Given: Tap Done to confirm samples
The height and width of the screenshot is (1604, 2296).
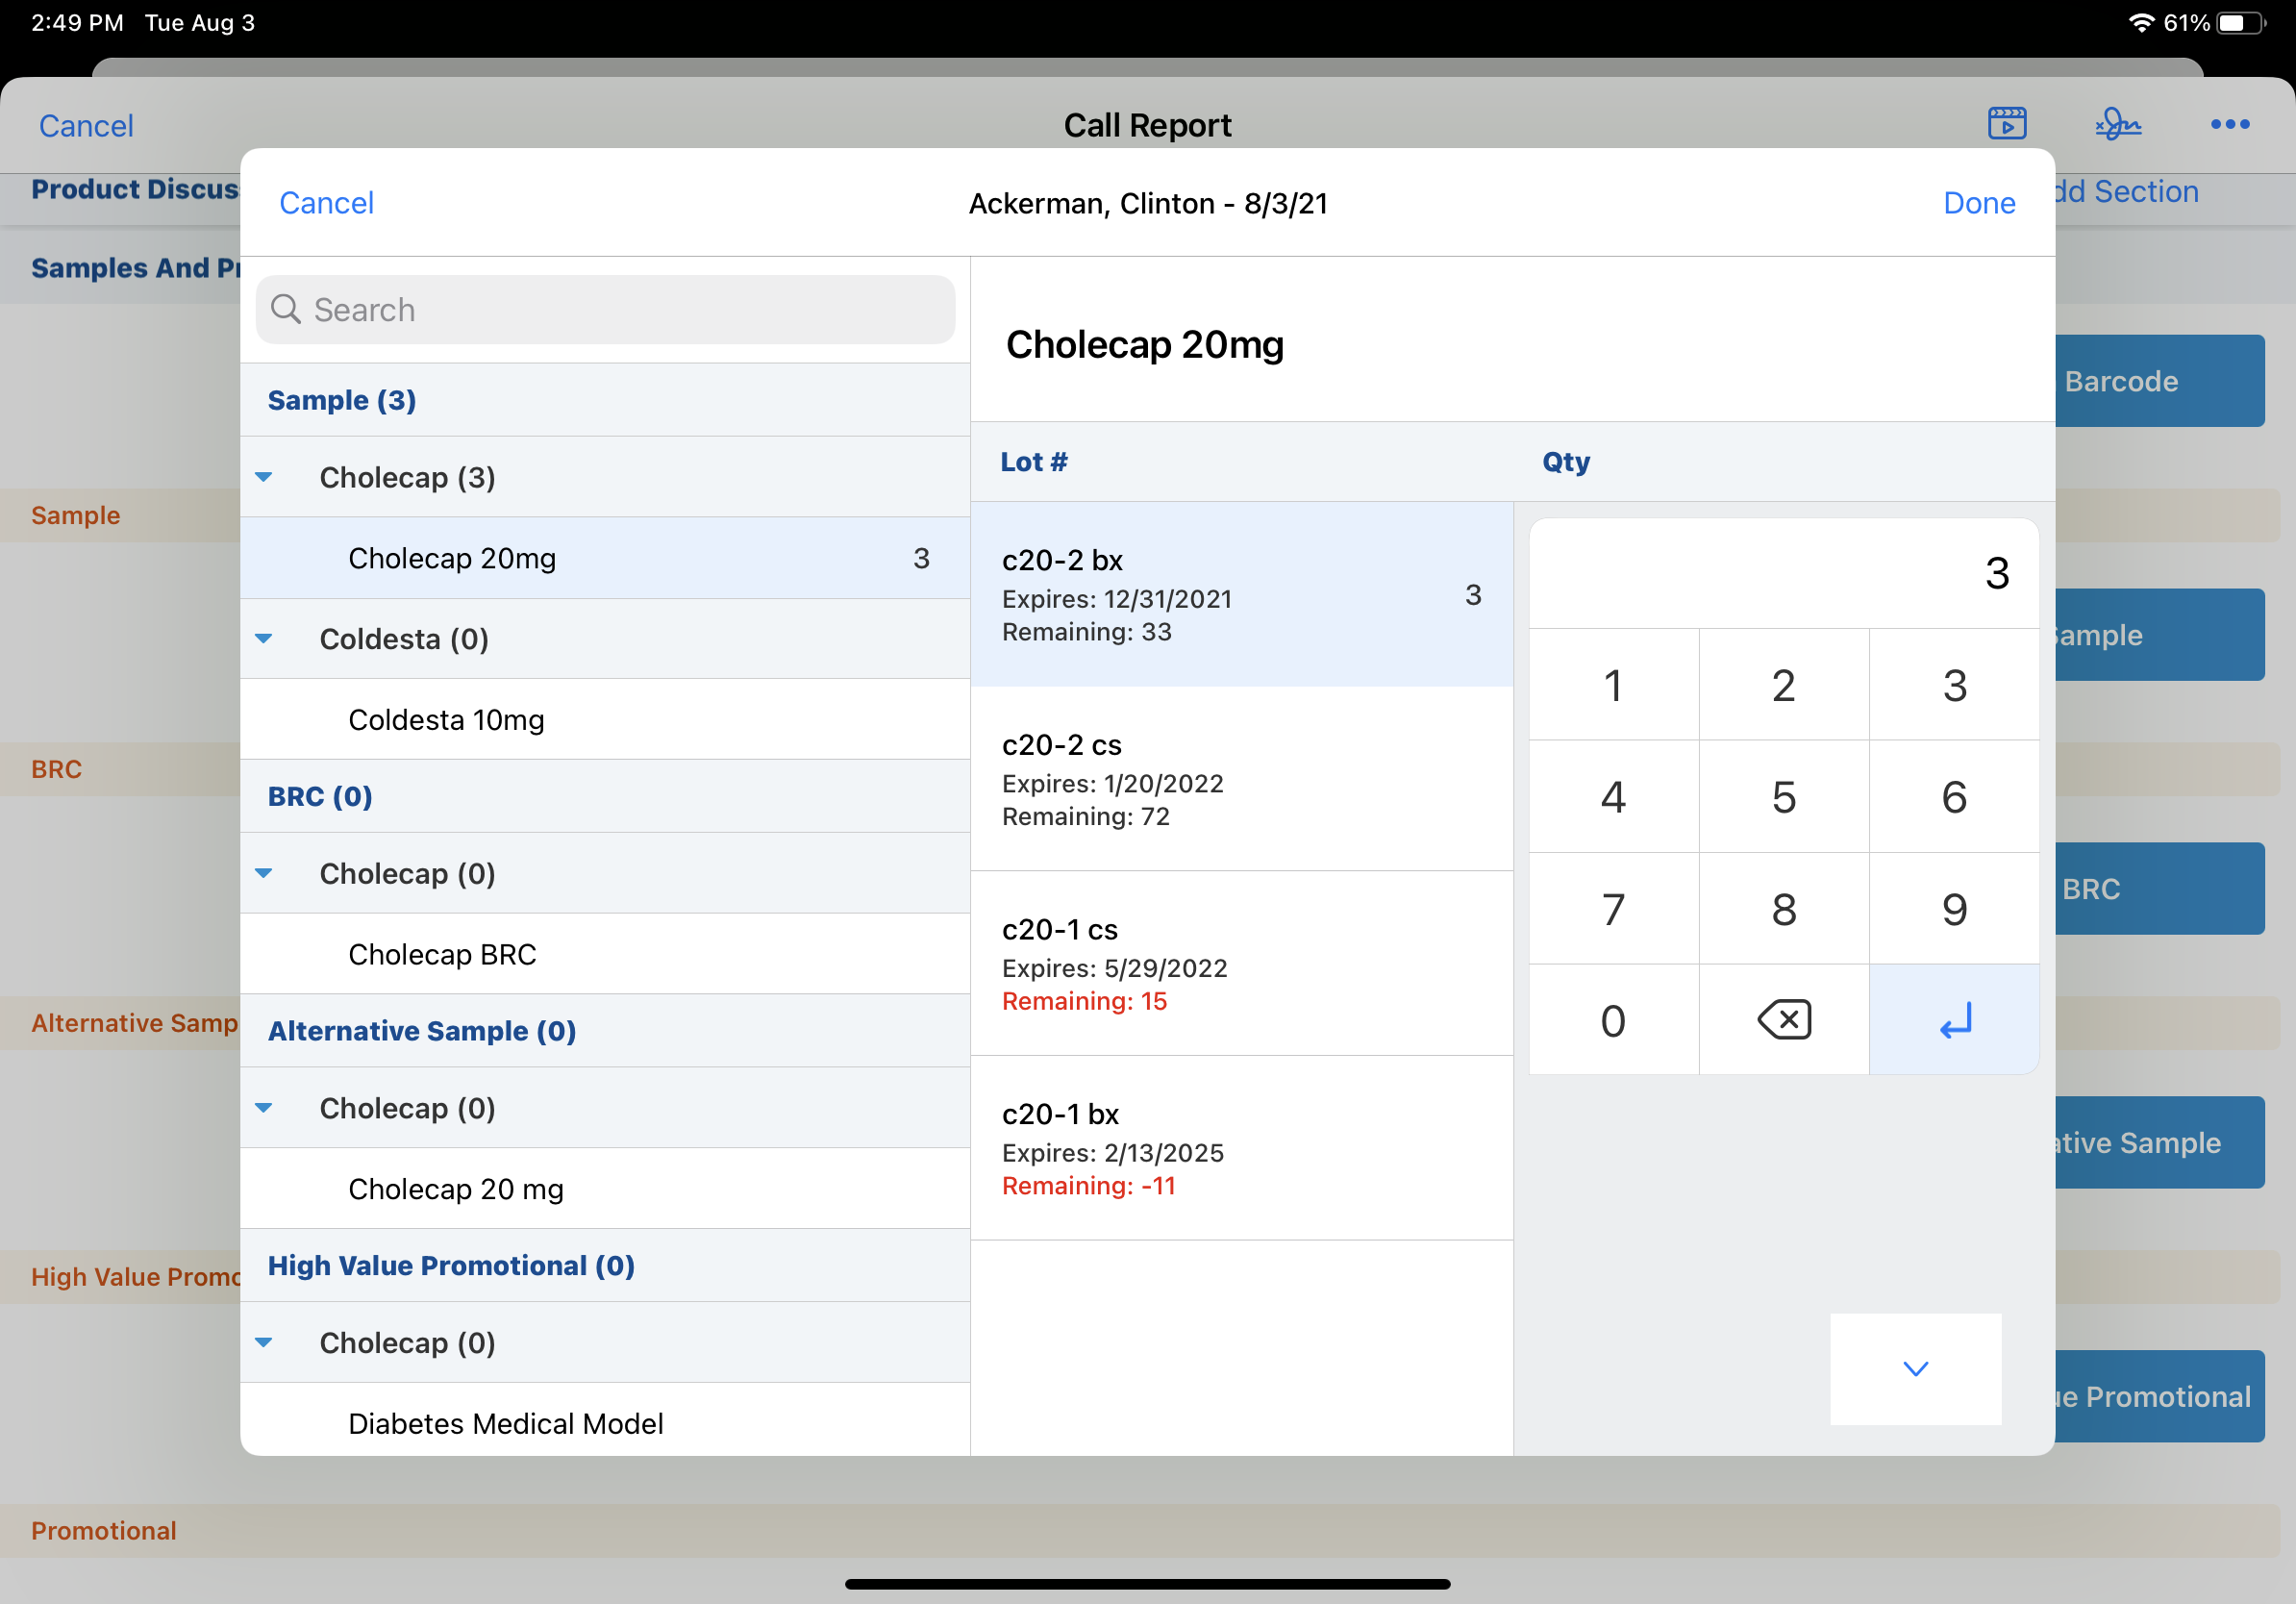Looking at the screenshot, I should pos(1978,203).
